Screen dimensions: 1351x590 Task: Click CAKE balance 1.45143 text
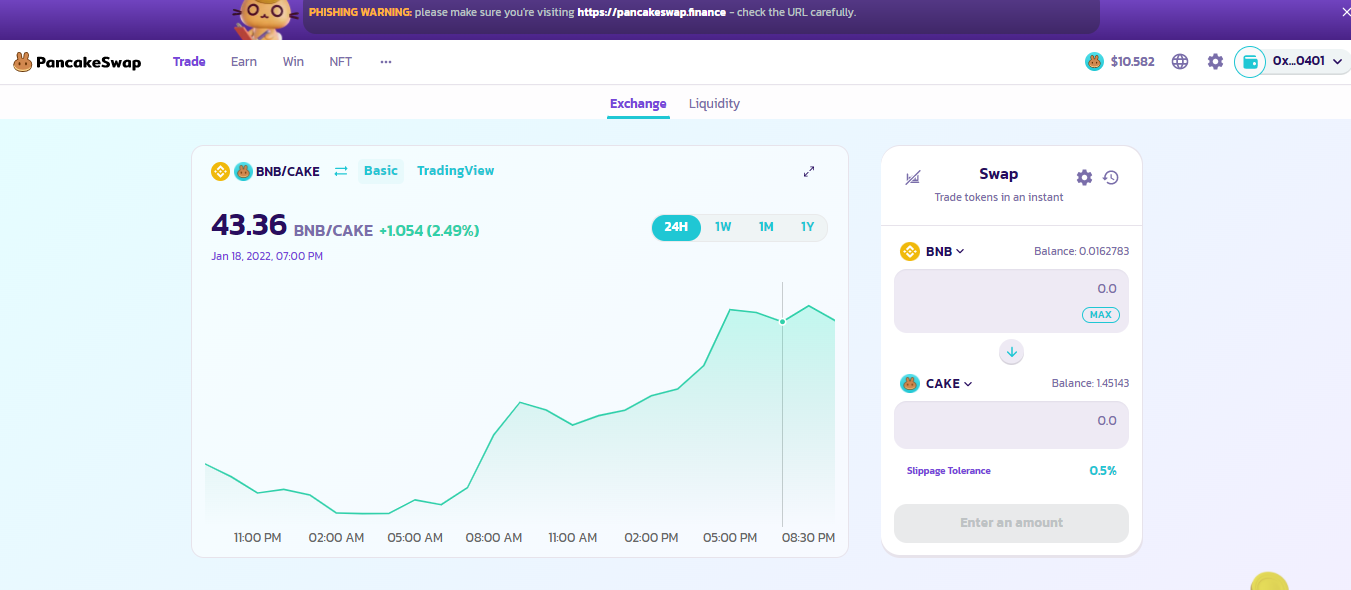[1090, 383]
